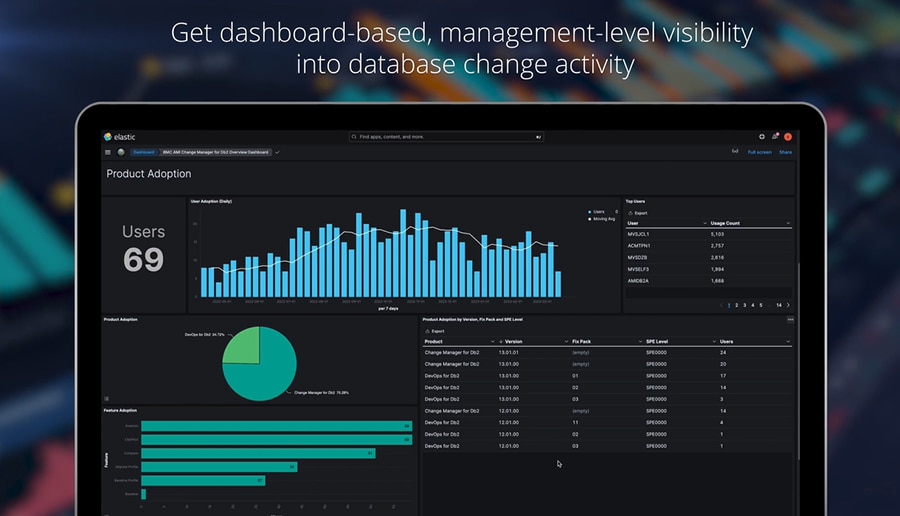Toggle Users series in the chart legend
Viewport: 900px width, 516px height.
599,211
